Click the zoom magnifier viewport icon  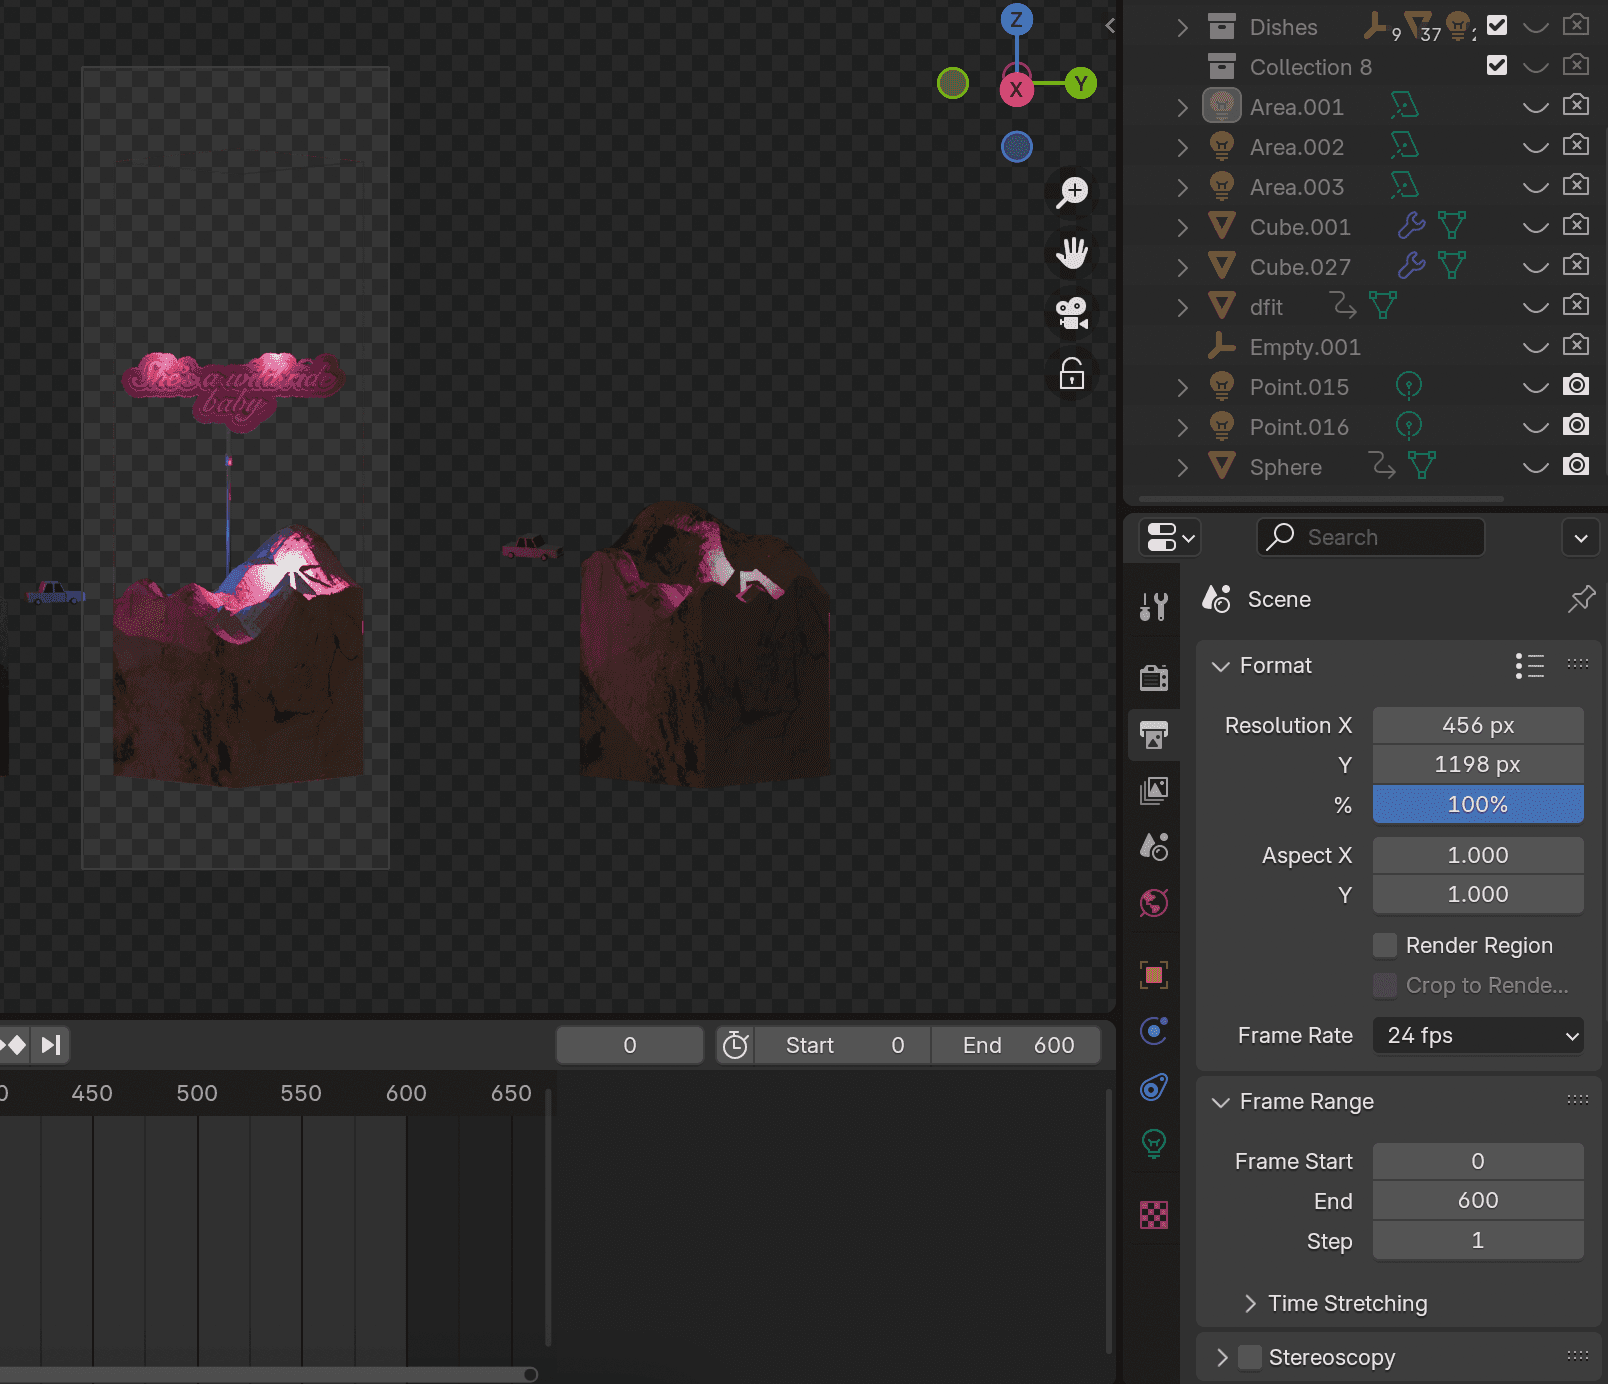1072,192
